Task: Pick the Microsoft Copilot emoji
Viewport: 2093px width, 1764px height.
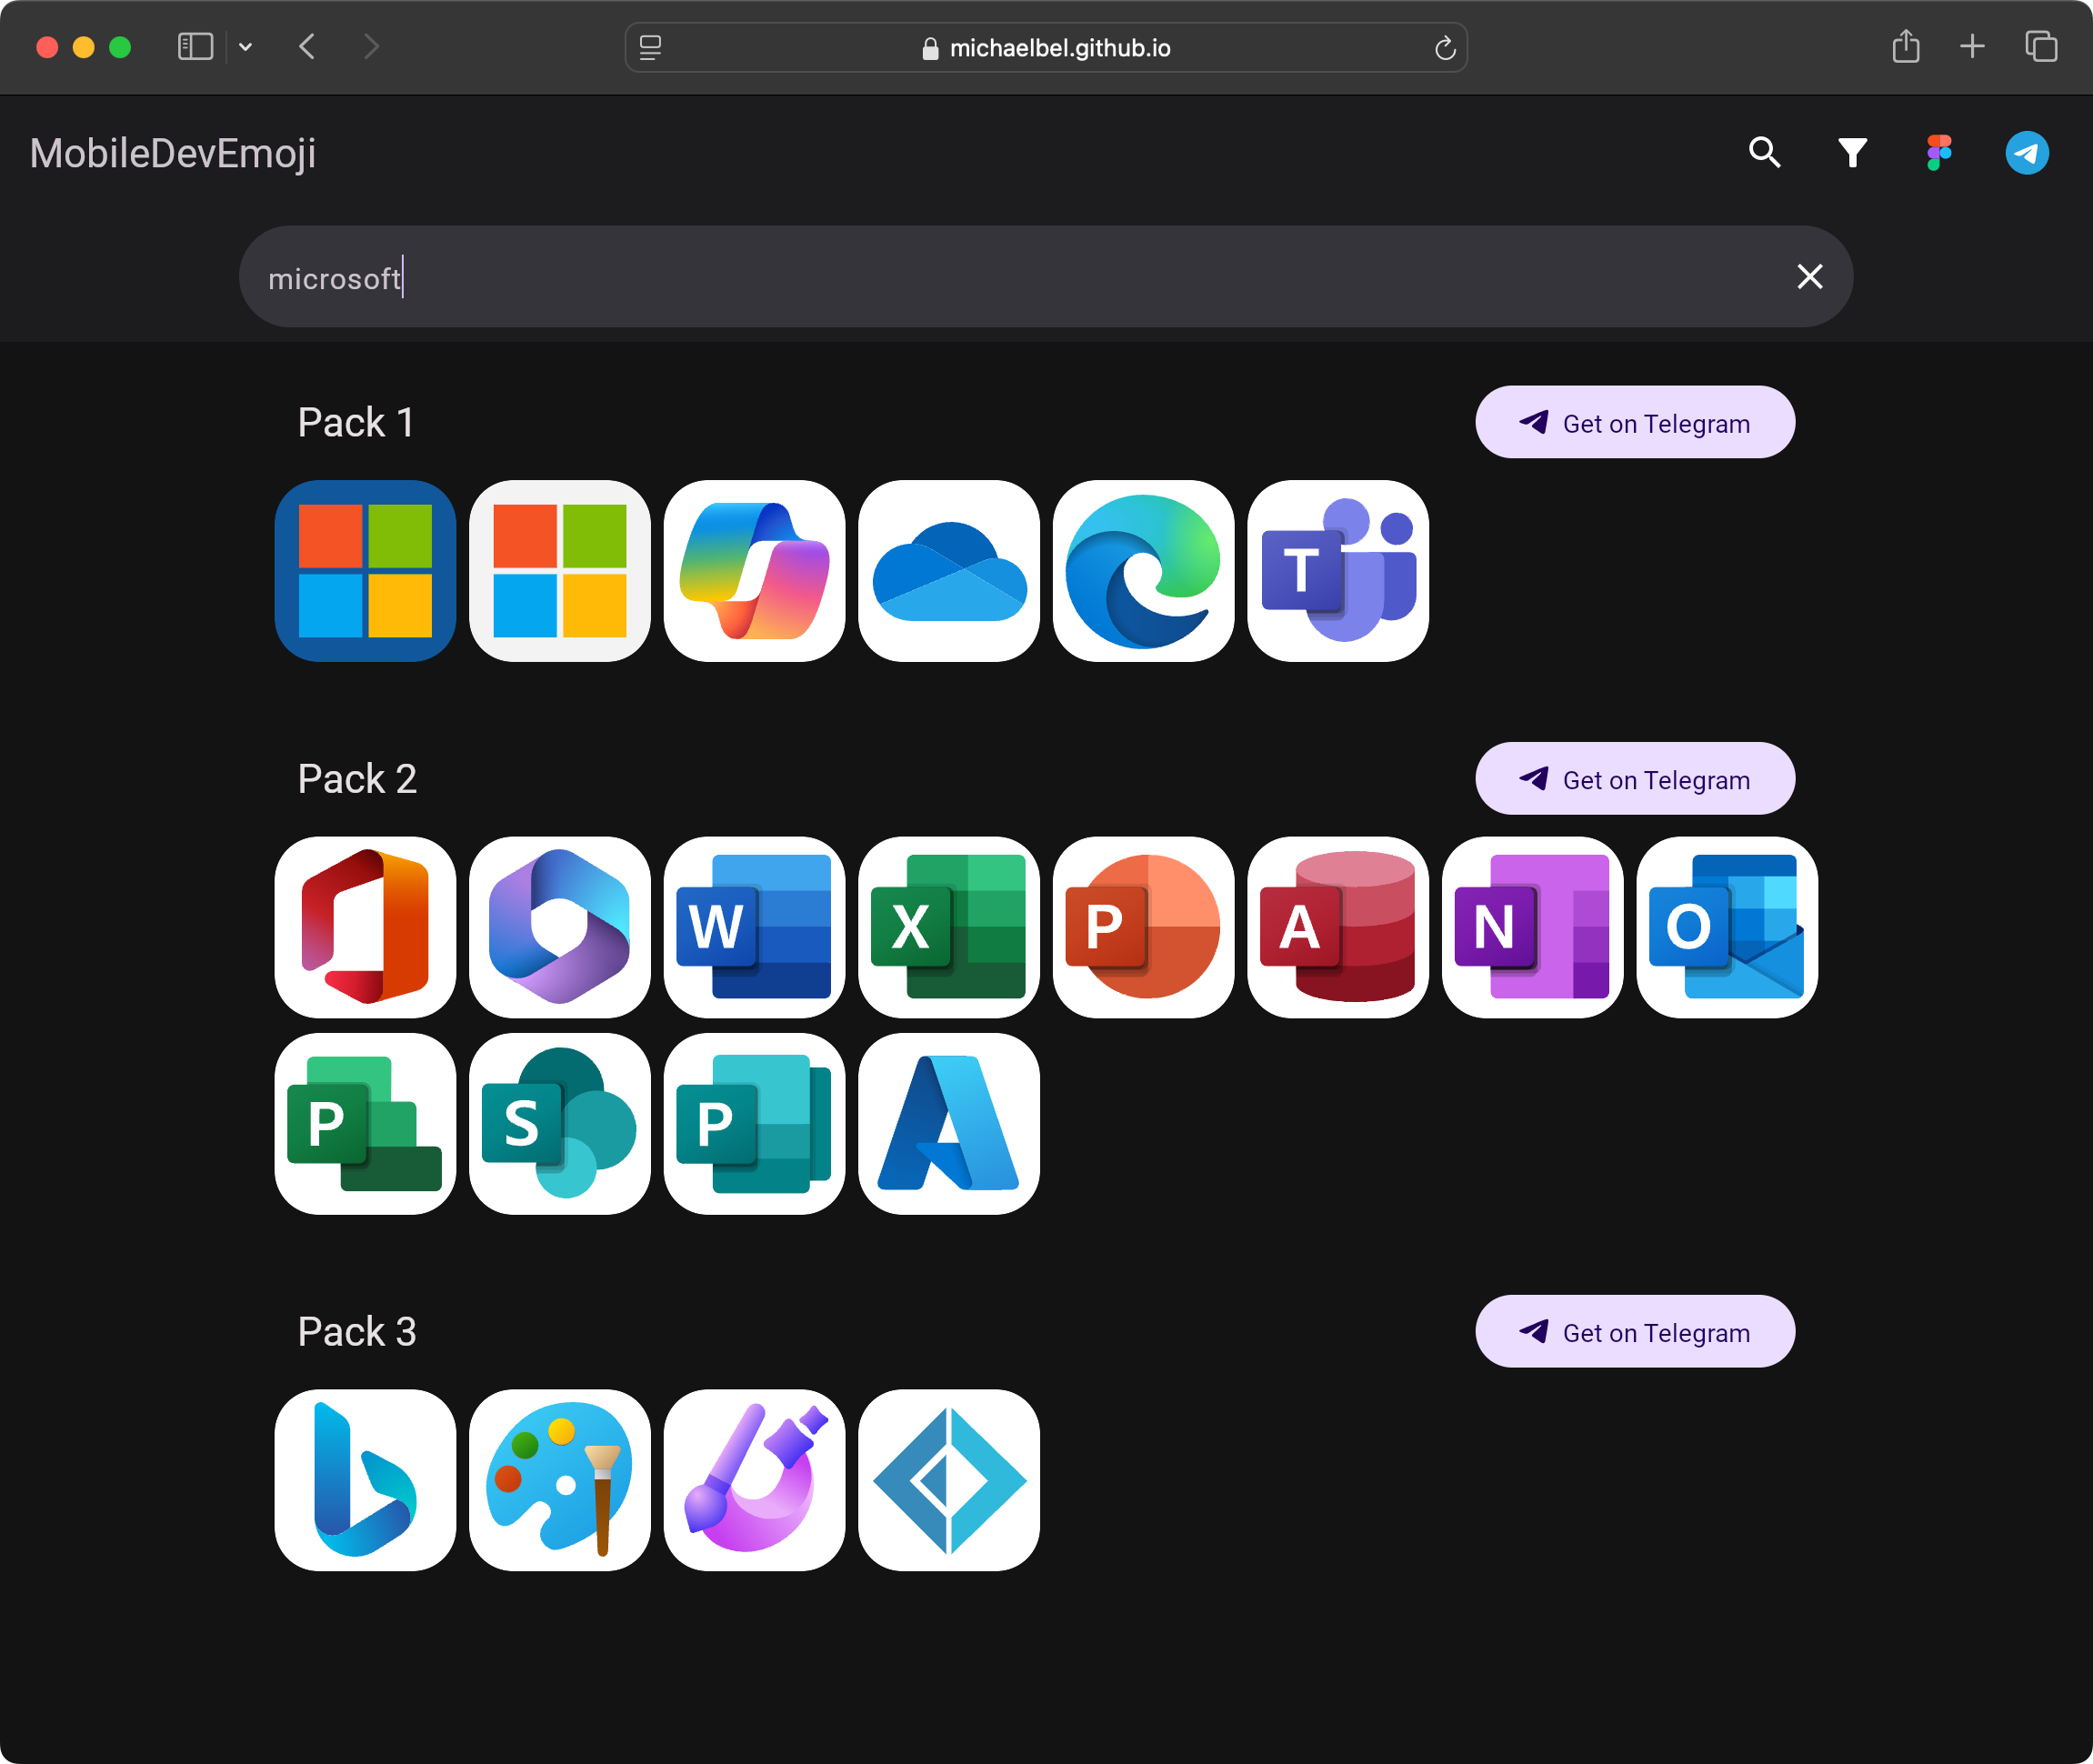Action: point(754,571)
